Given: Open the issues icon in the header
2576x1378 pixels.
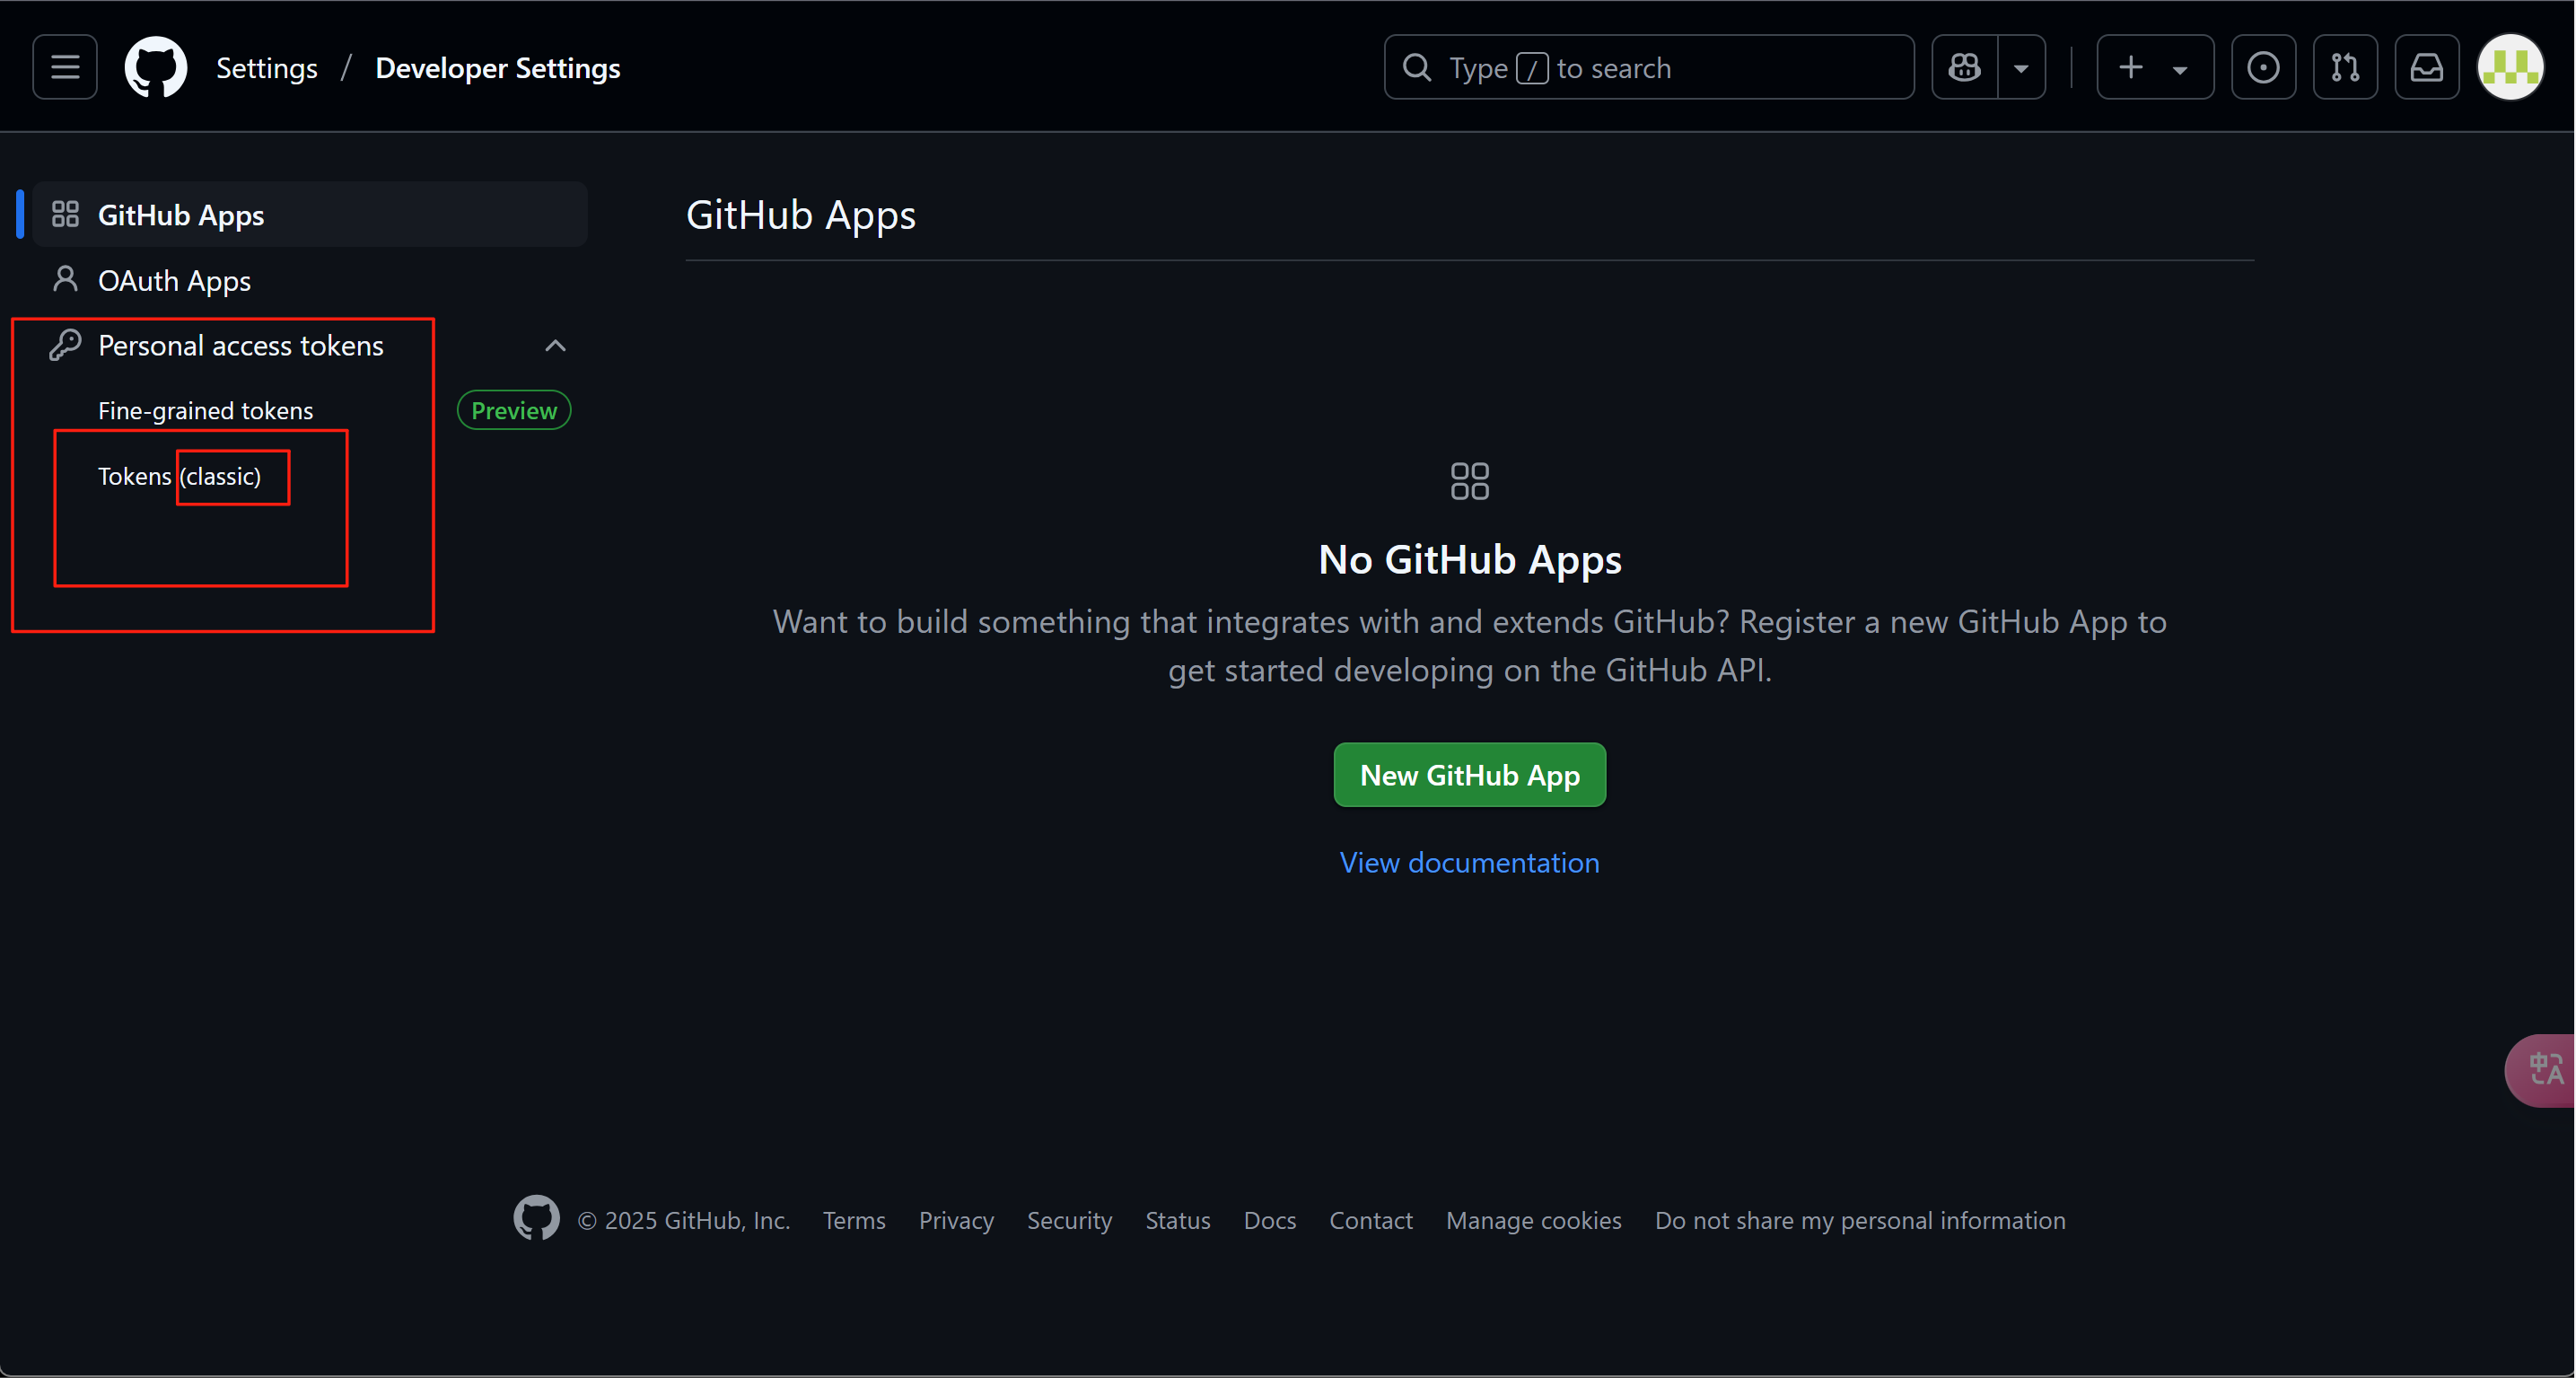Looking at the screenshot, I should pos(2263,66).
